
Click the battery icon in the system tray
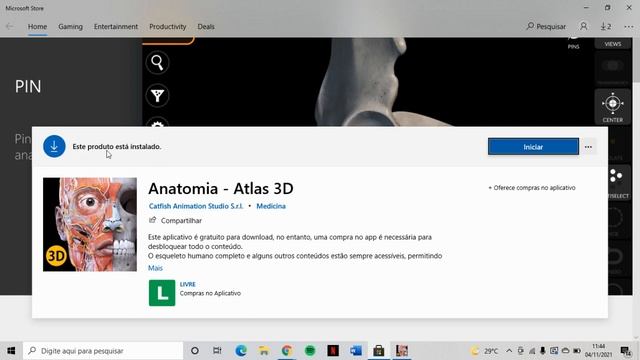click(577, 351)
